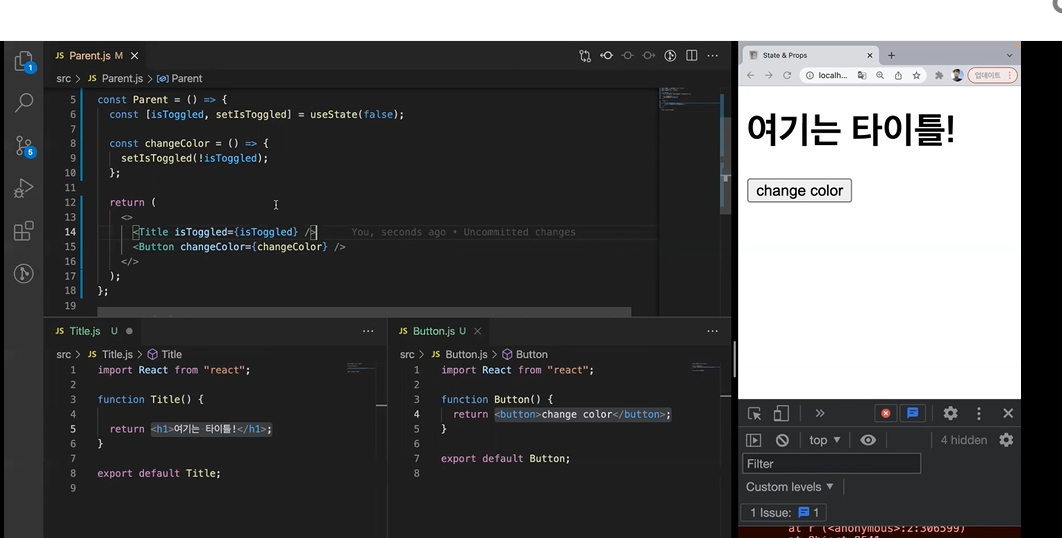The width and height of the screenshot is (1062, 538).
Task: Open the Custom levels dropdown
Action: [x=790, y=487]
